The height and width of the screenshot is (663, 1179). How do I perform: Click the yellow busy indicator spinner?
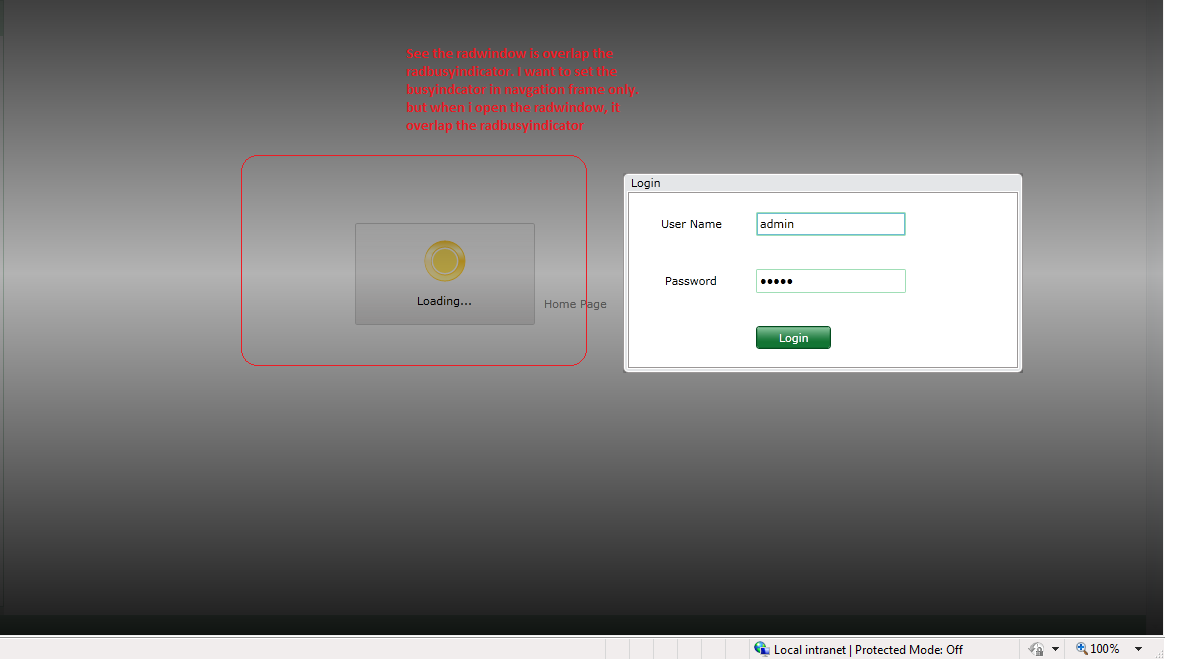click(x=444, y=261)
